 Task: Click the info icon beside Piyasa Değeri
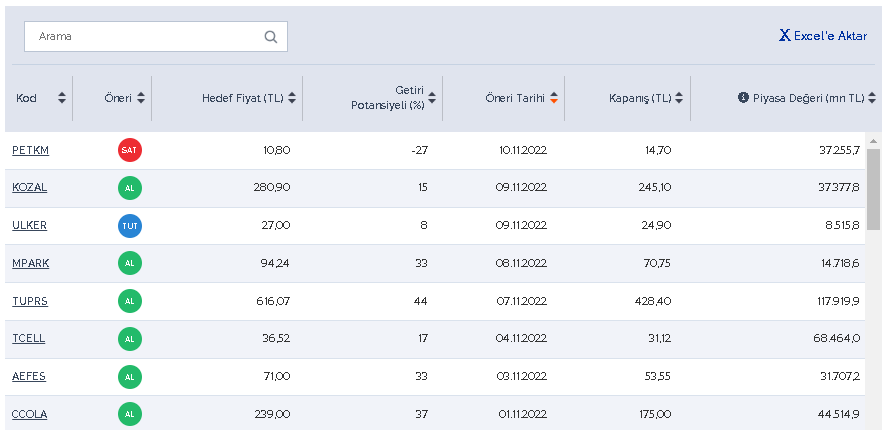[x=743, y=98]
